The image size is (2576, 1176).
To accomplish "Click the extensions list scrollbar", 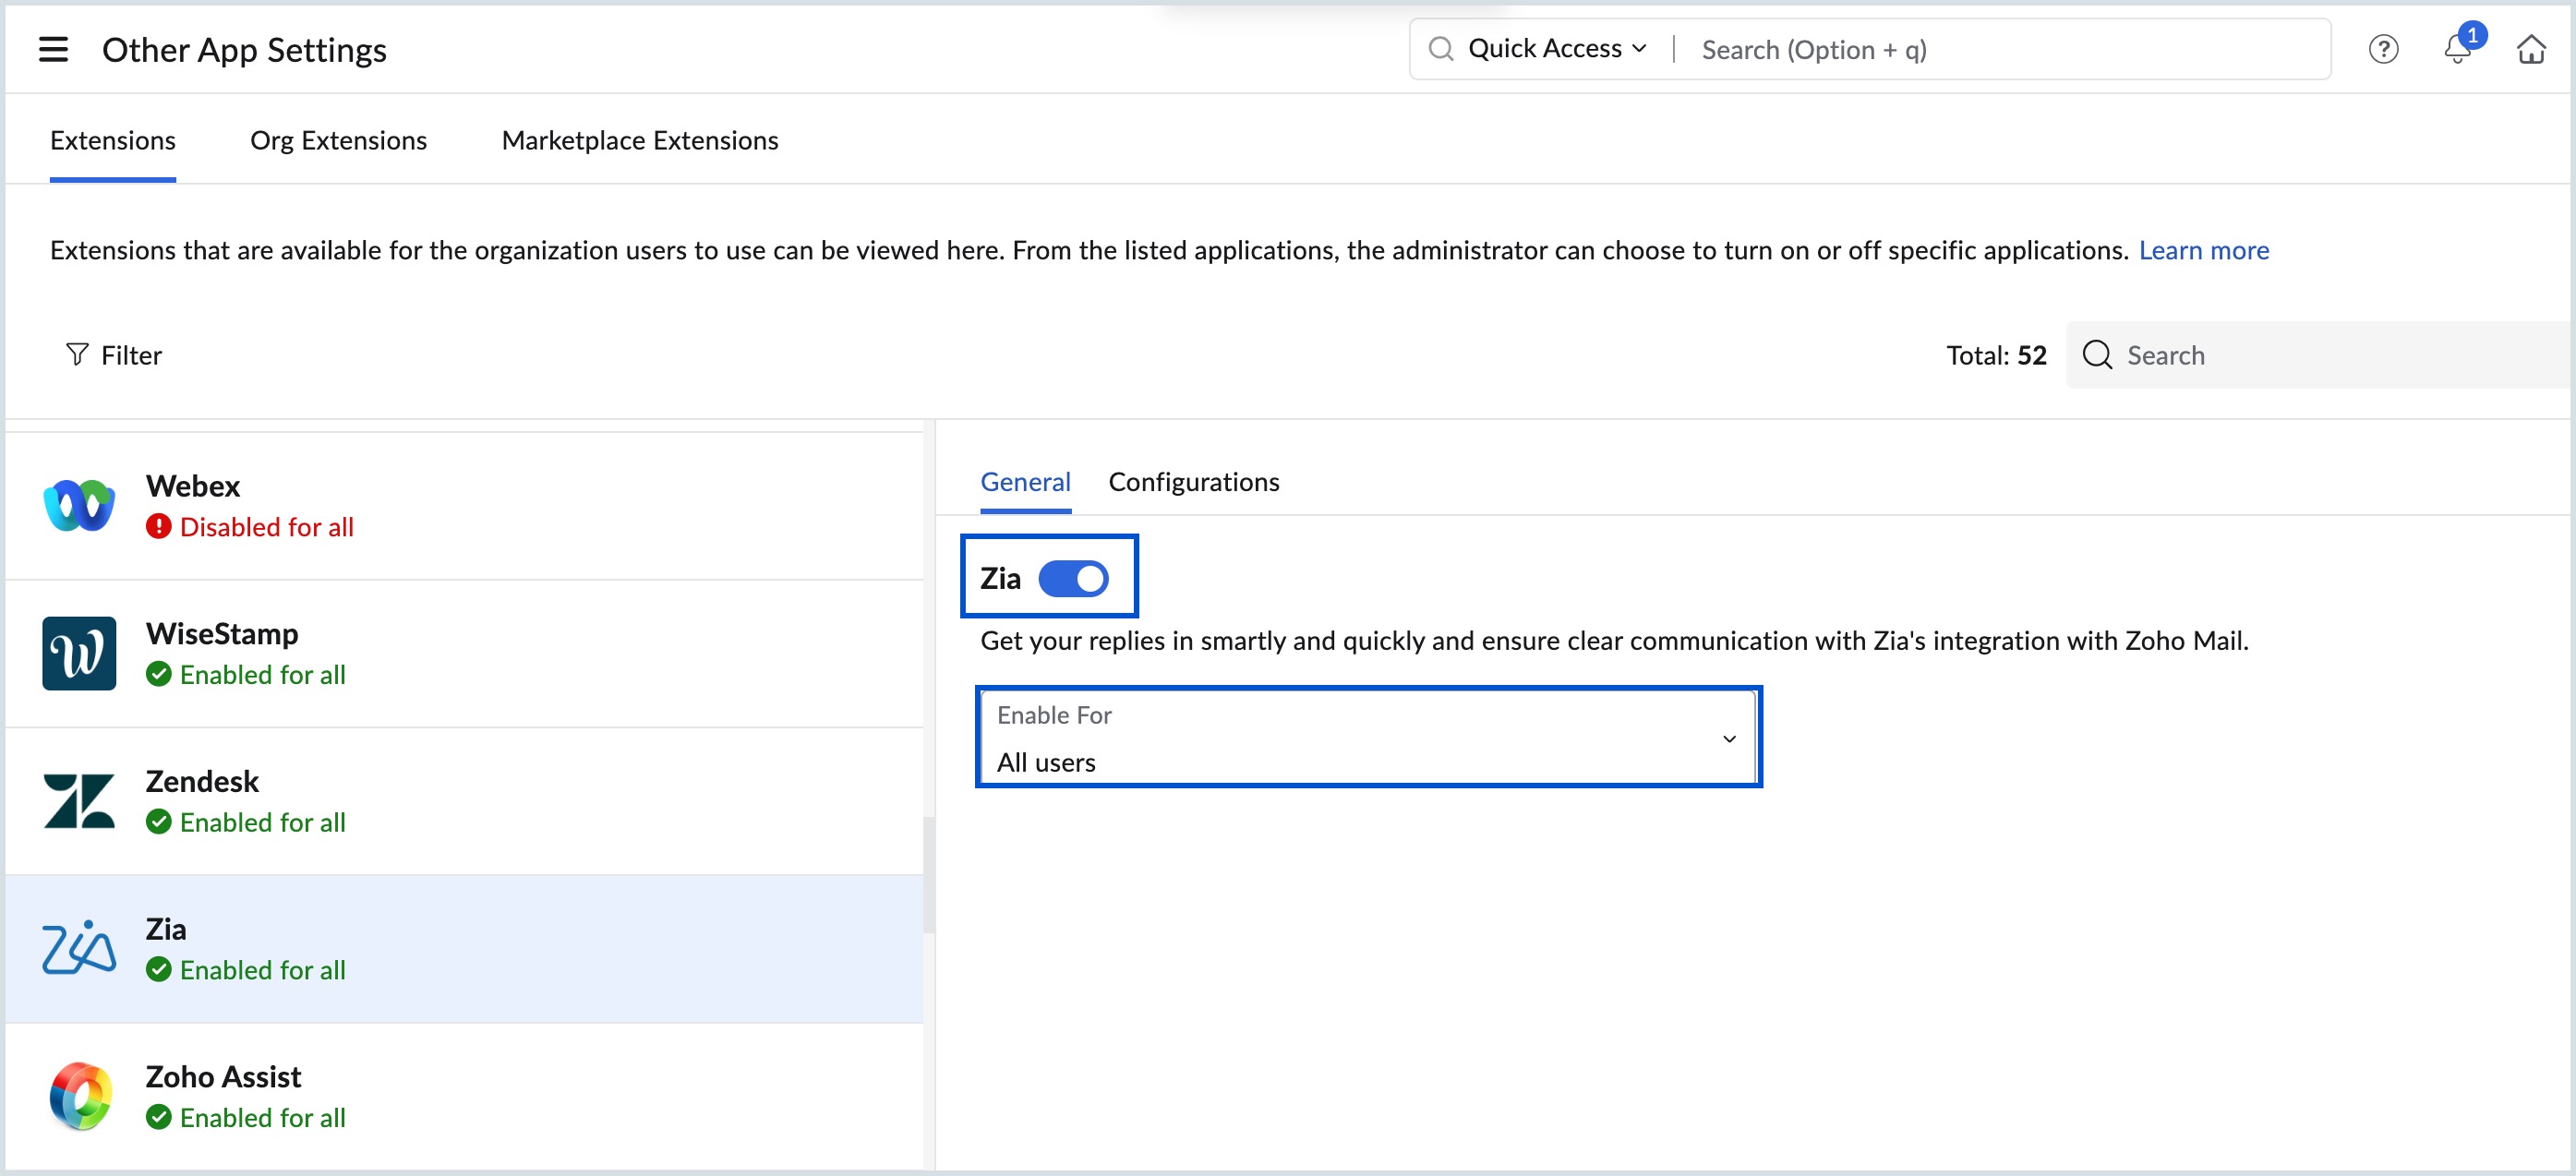I will [928, 874].
